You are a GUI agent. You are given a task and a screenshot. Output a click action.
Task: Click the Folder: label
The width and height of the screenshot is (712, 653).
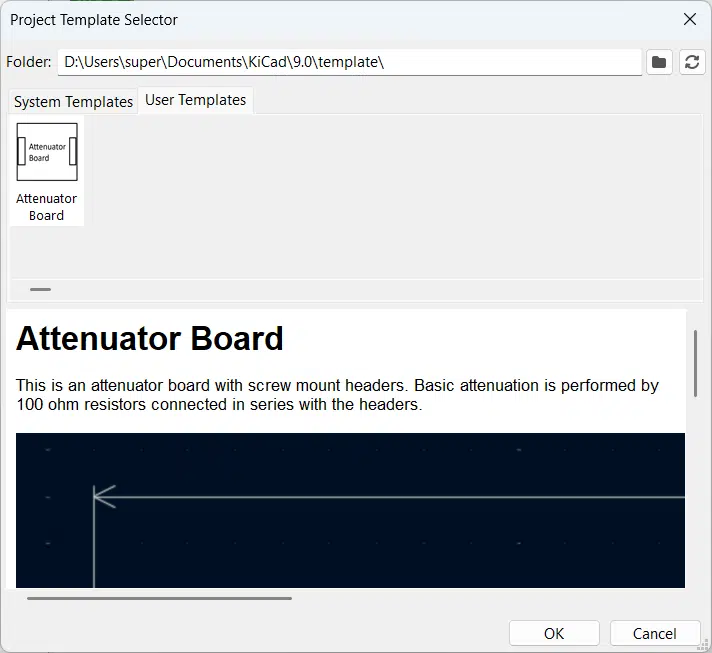pyautogui.click(x=29, y=62)
